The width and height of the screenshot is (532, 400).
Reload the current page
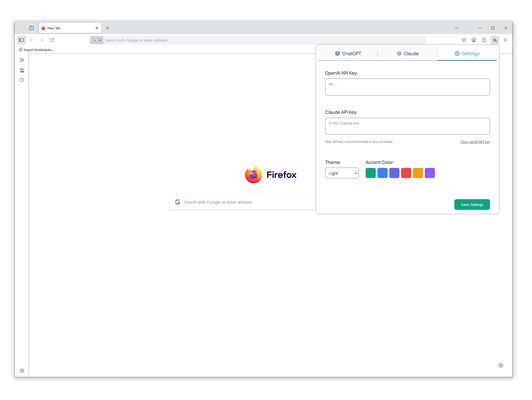click(52, 40)
